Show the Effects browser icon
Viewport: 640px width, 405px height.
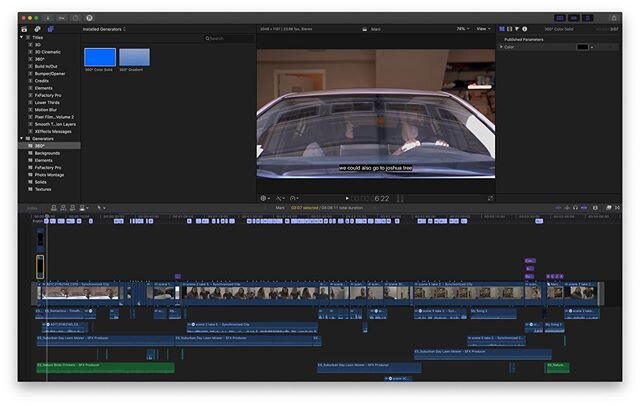tap(609, 208)
